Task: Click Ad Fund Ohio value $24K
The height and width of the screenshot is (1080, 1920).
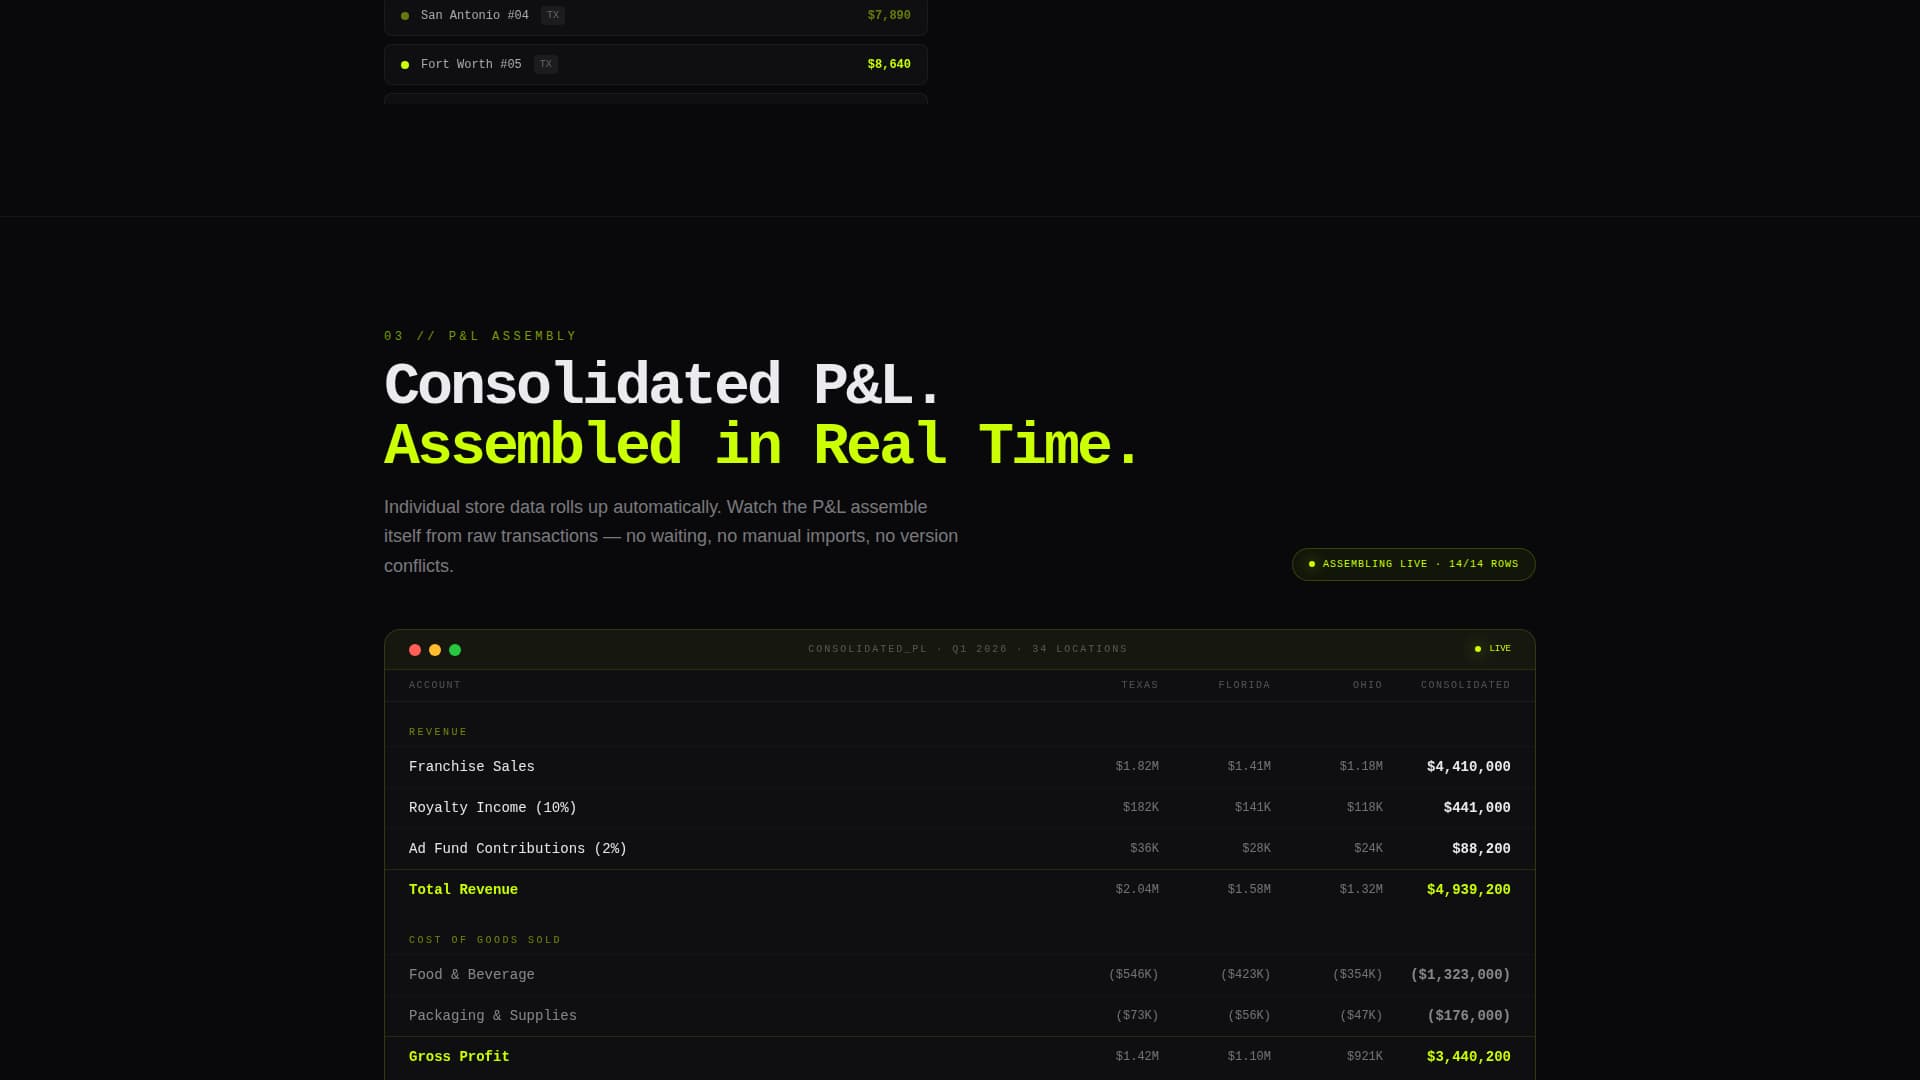Action: 1368,849
